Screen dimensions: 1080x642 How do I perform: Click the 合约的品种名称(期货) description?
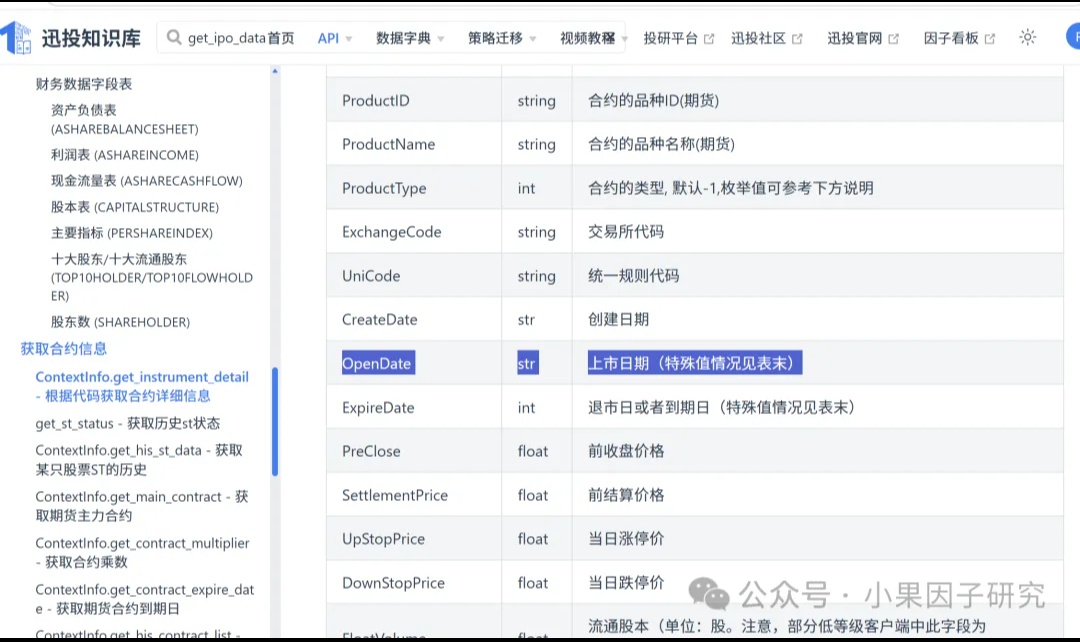(x=661, y=144)
